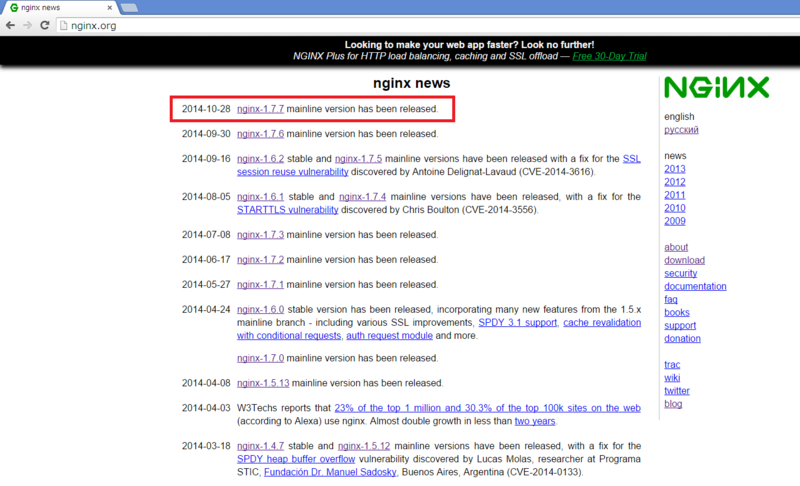This screenshot has width=800, height=486.
Task: Go to the download page
Action: coord(684,260)
